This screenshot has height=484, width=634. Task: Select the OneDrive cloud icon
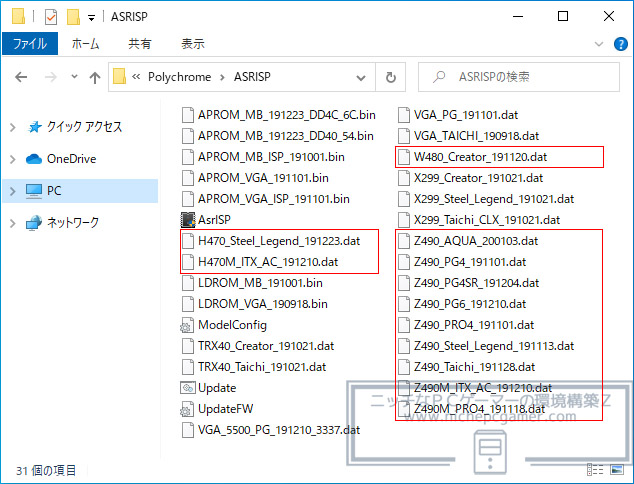click(34, 159)
